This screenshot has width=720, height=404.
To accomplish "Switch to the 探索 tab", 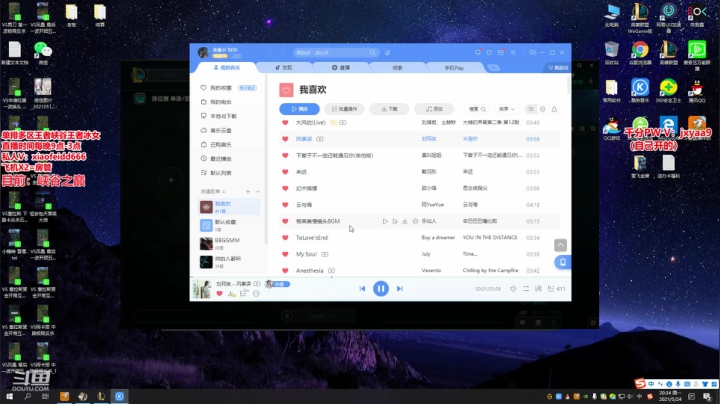I will tap(398, 67).
